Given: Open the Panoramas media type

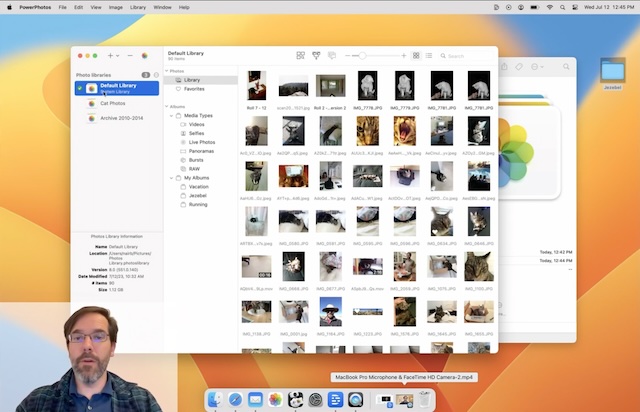Looking at the screenshot, I should 201,151.
